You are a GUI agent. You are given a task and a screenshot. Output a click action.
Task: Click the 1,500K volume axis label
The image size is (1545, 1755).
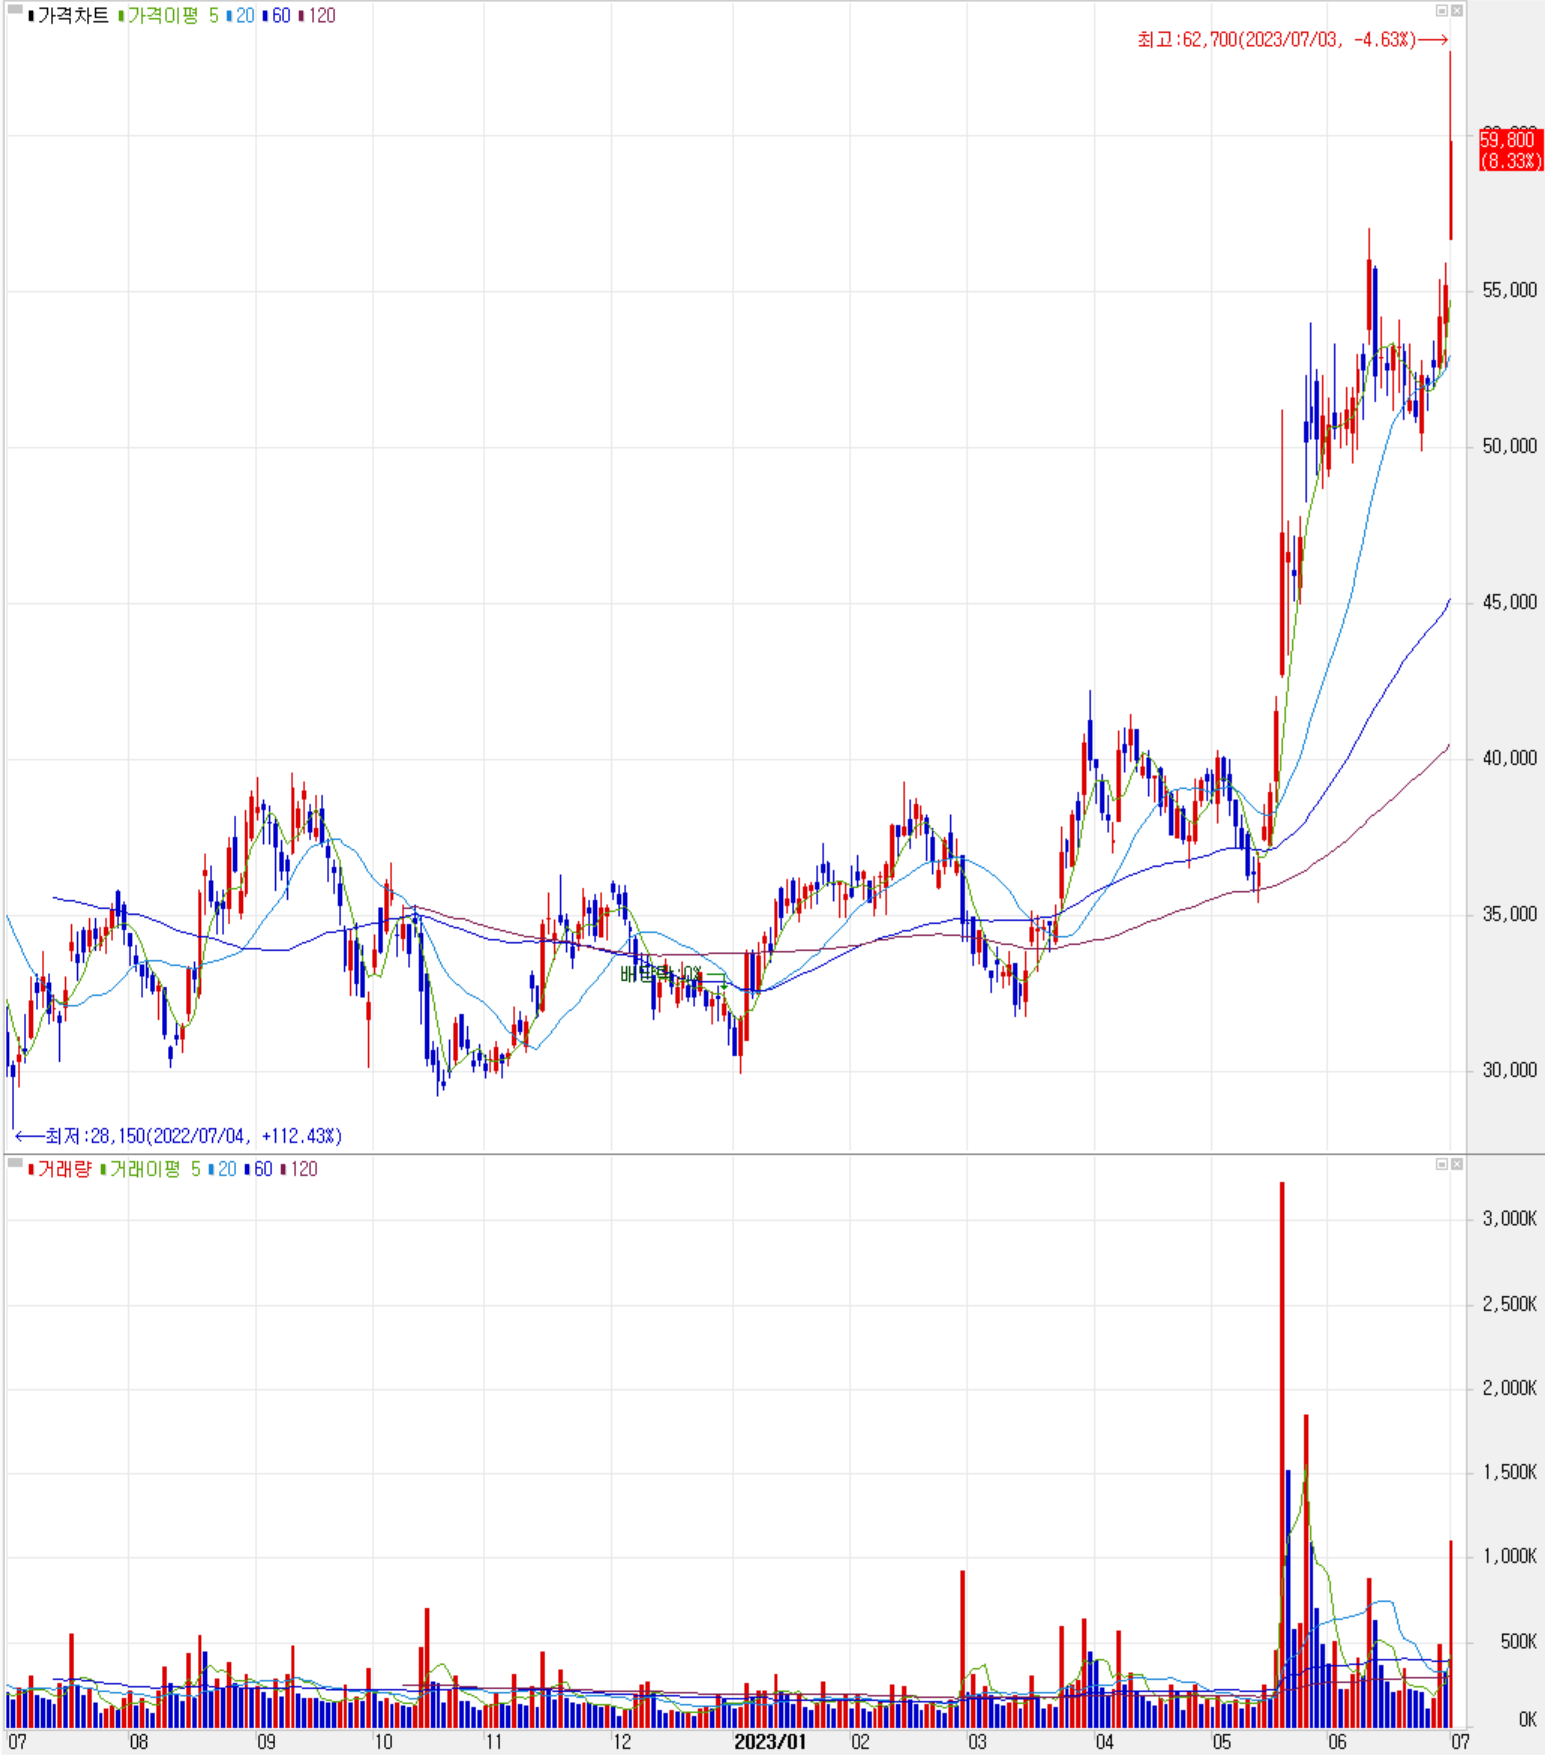pyautogui.click(x=1509, y=1472)
